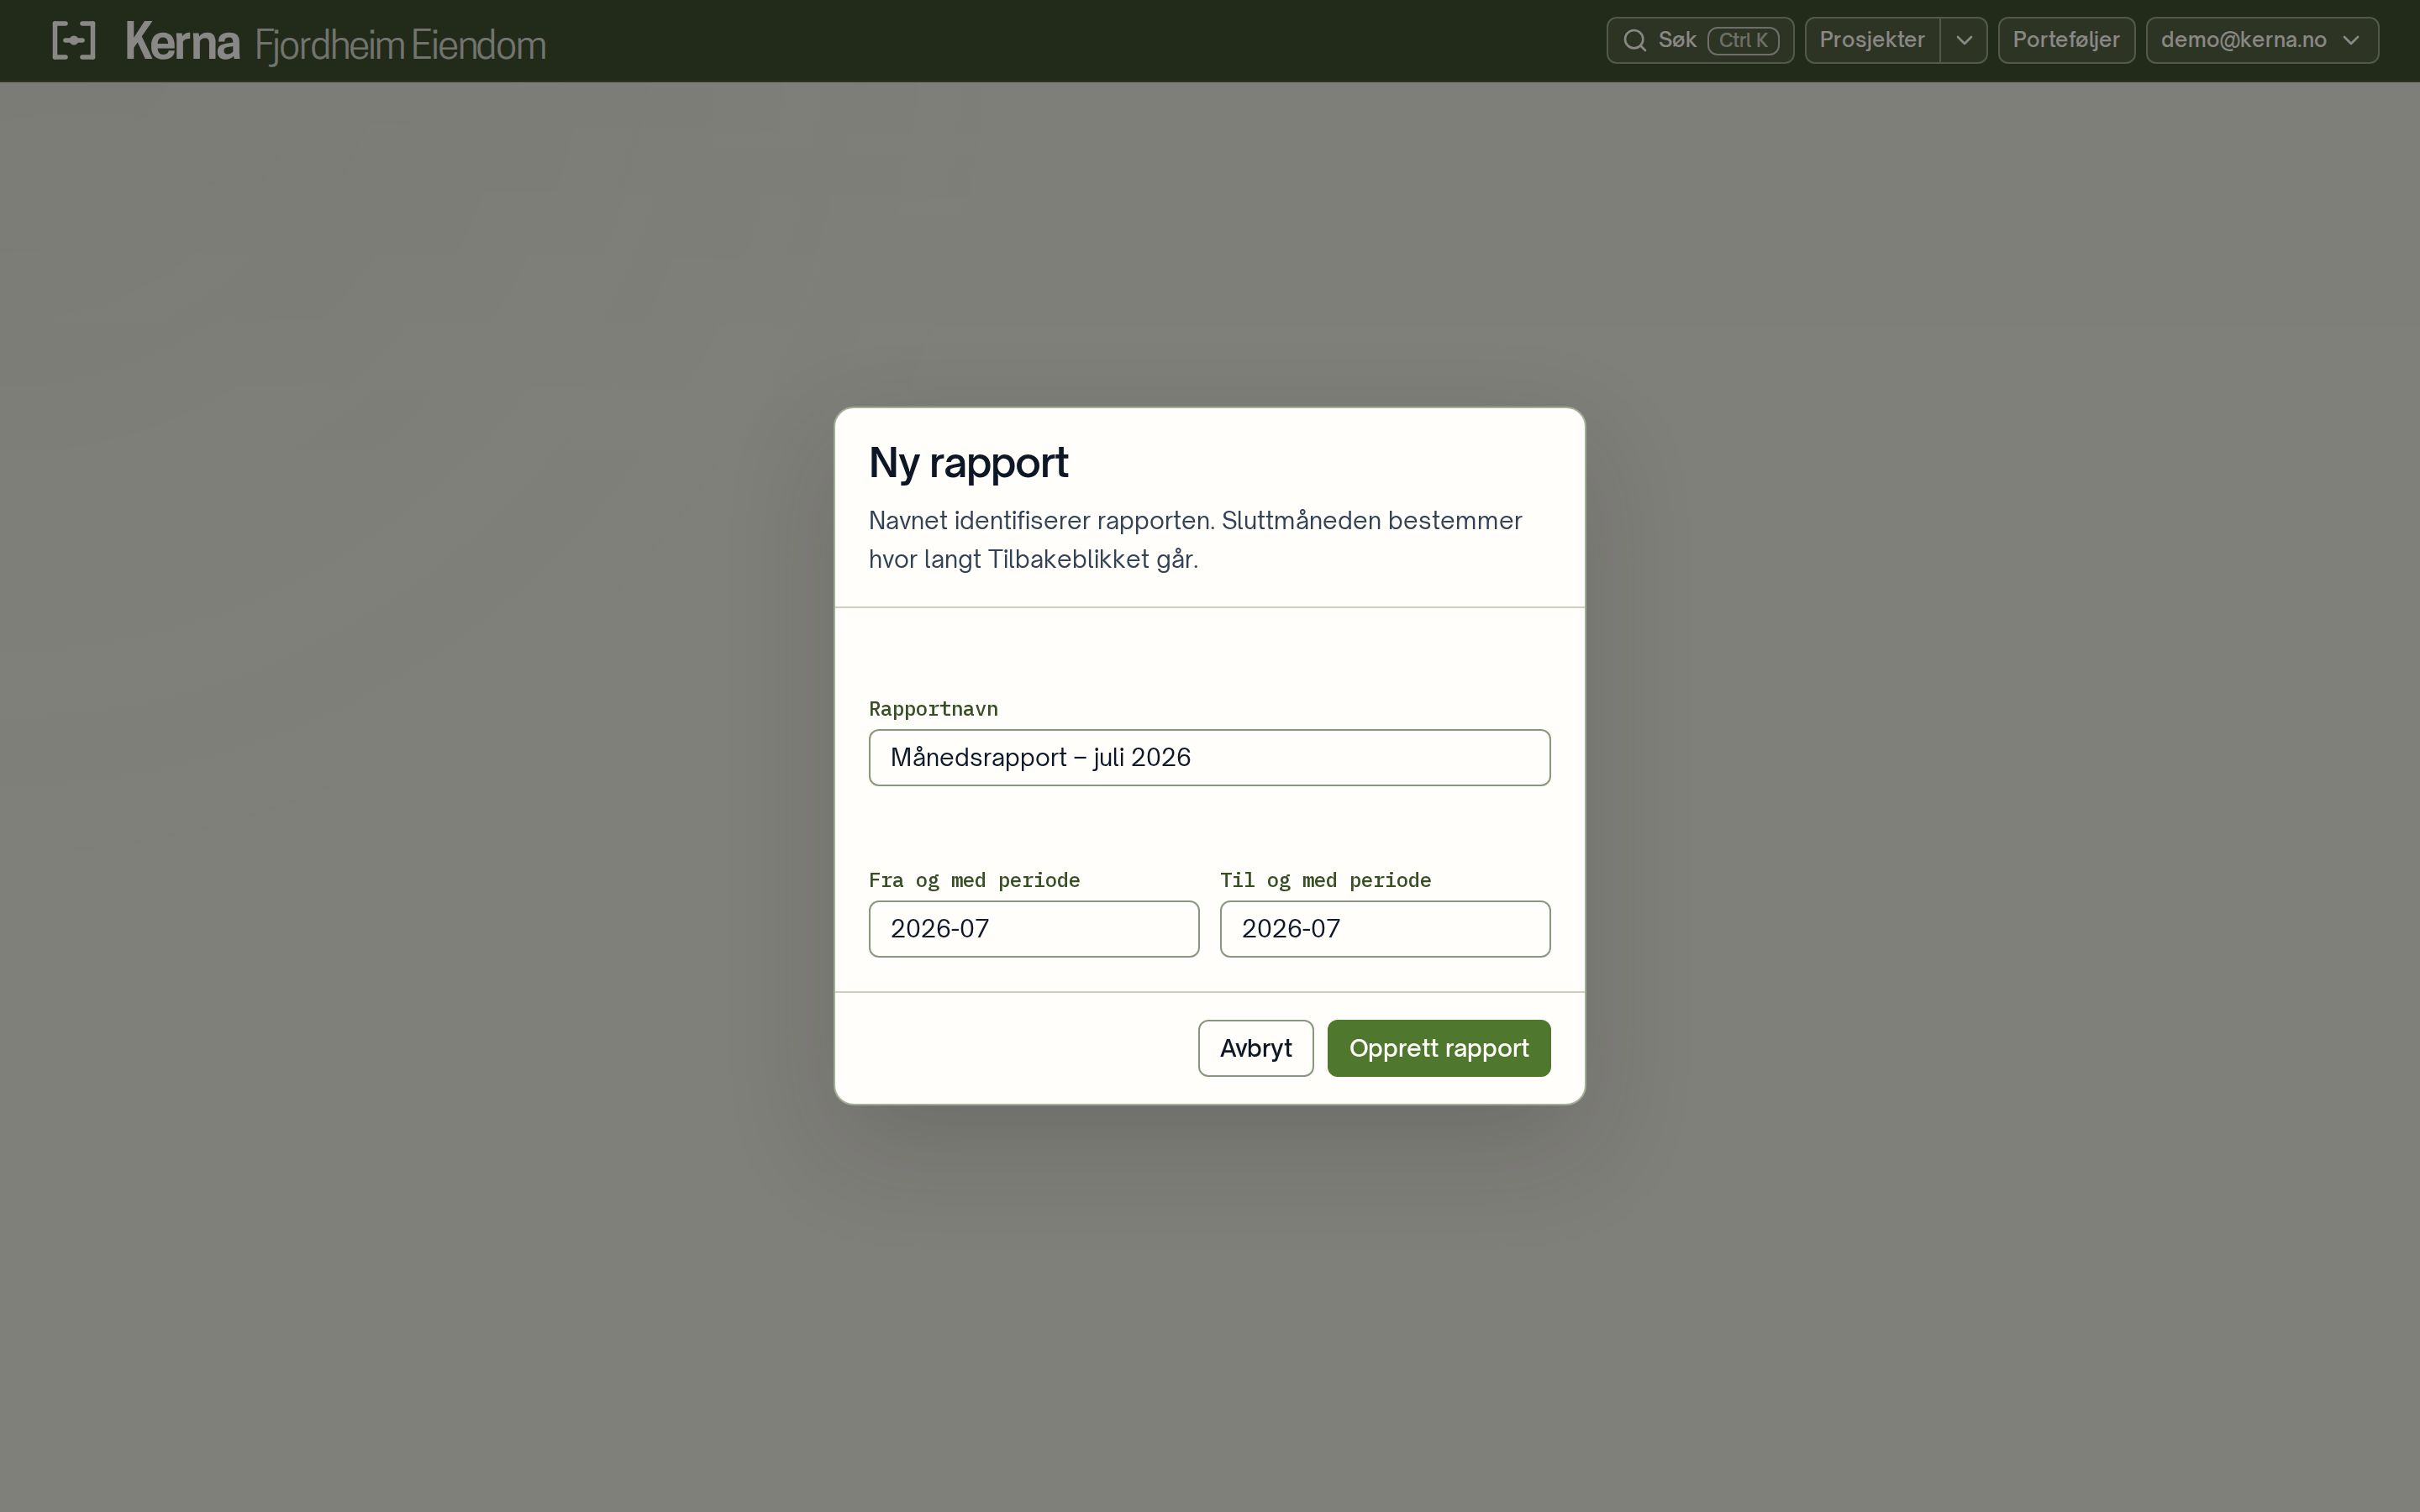
Task: Open the Søk search box
Action: pyautogui.click(x=1700, y=40)
